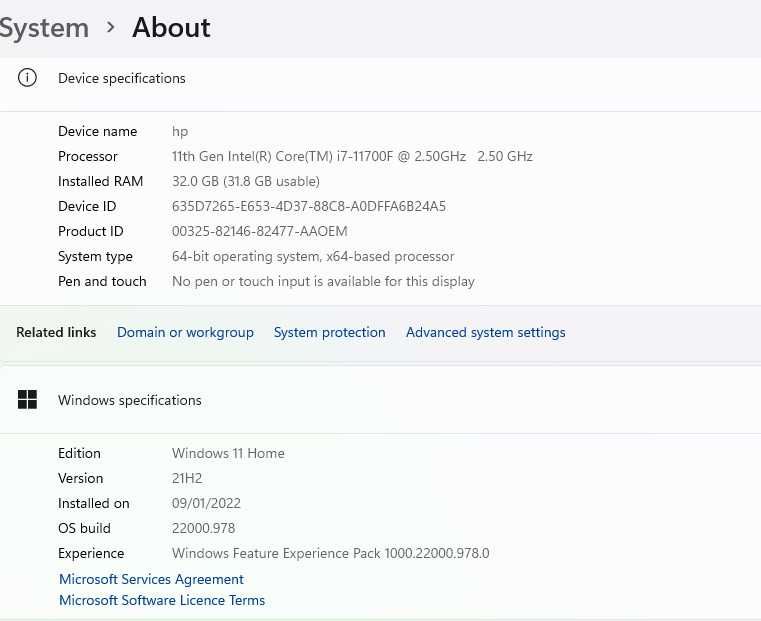Screen dimensions: 761x621
Task: Click the Windows Feature Experience Pack value
Action: point(330,553)
